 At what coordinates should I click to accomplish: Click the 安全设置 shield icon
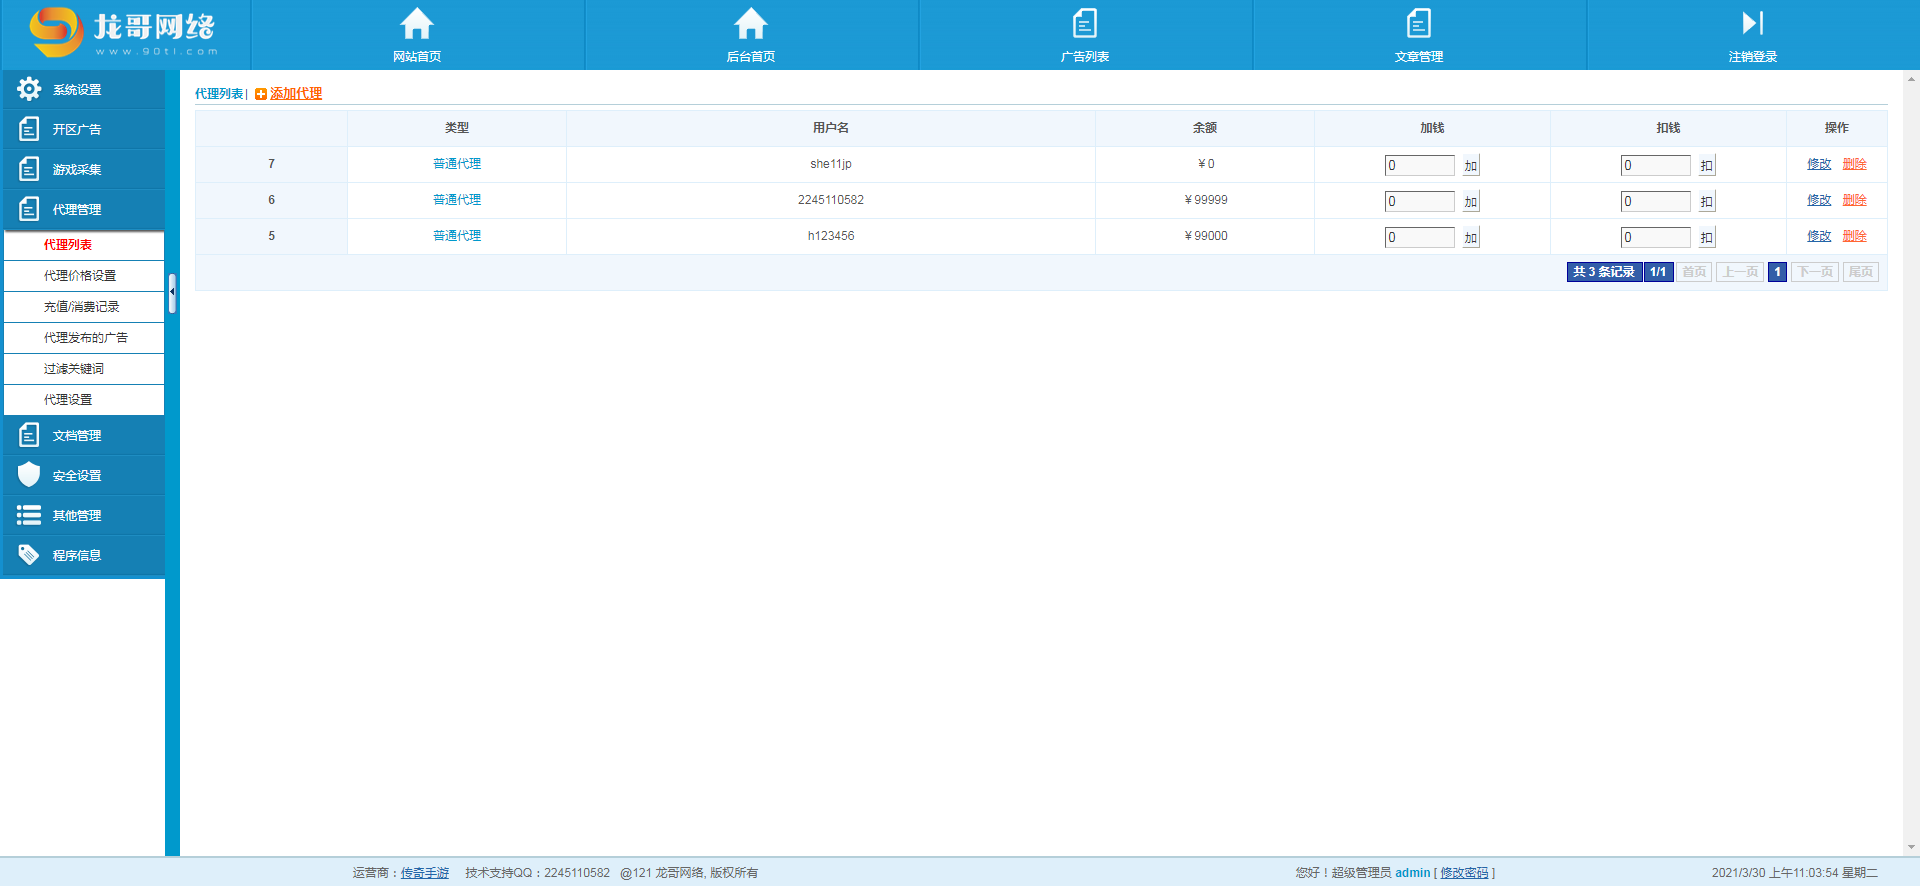coord(29,475)
